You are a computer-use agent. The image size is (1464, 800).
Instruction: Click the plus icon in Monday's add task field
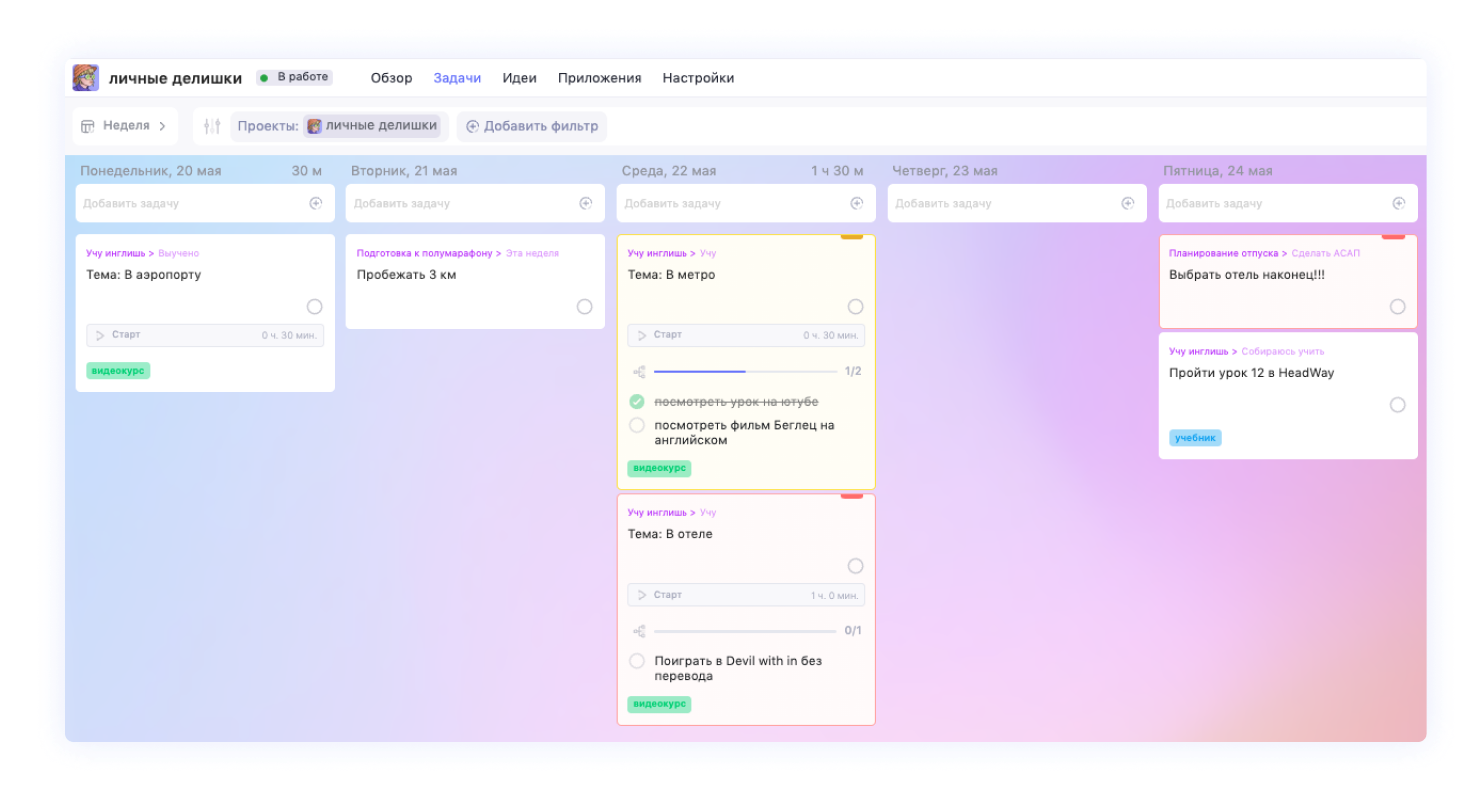[x=315, y=203]
